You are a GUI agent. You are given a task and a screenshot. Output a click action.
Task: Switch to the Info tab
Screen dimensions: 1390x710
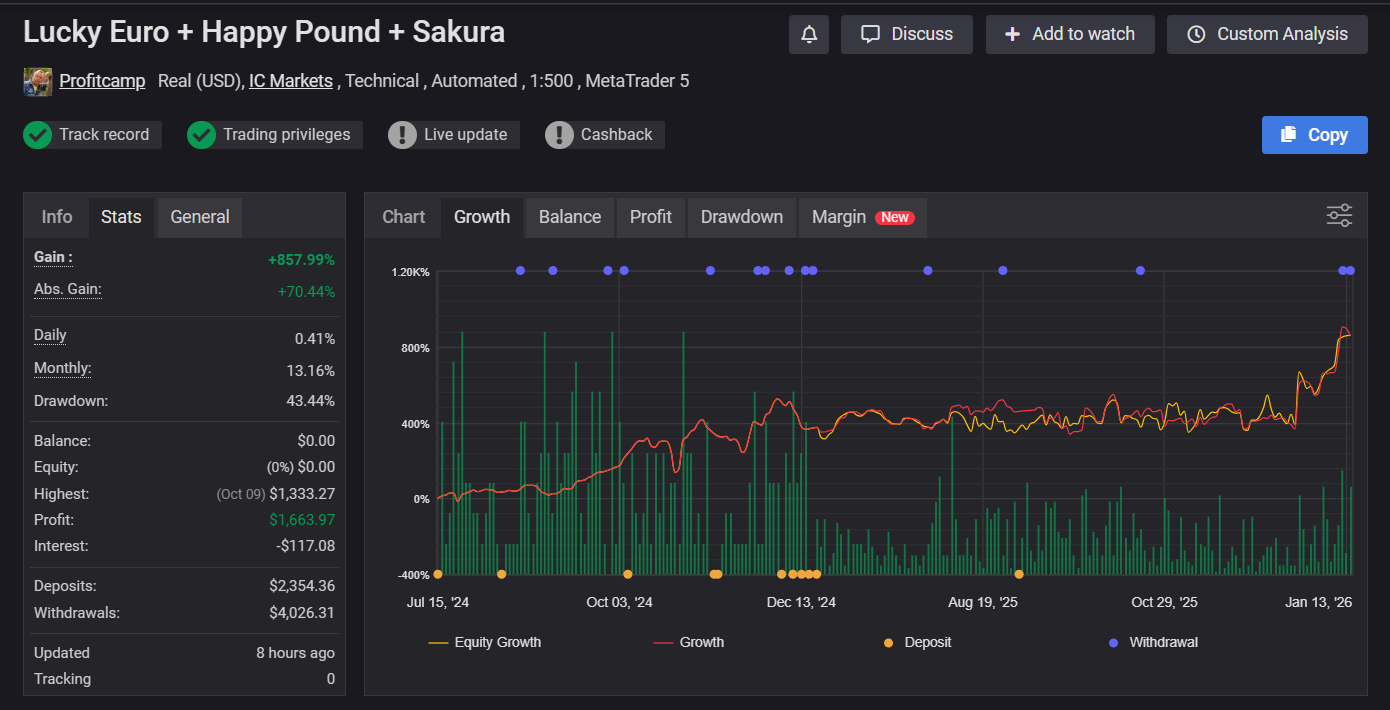click(x=57, y=217)
